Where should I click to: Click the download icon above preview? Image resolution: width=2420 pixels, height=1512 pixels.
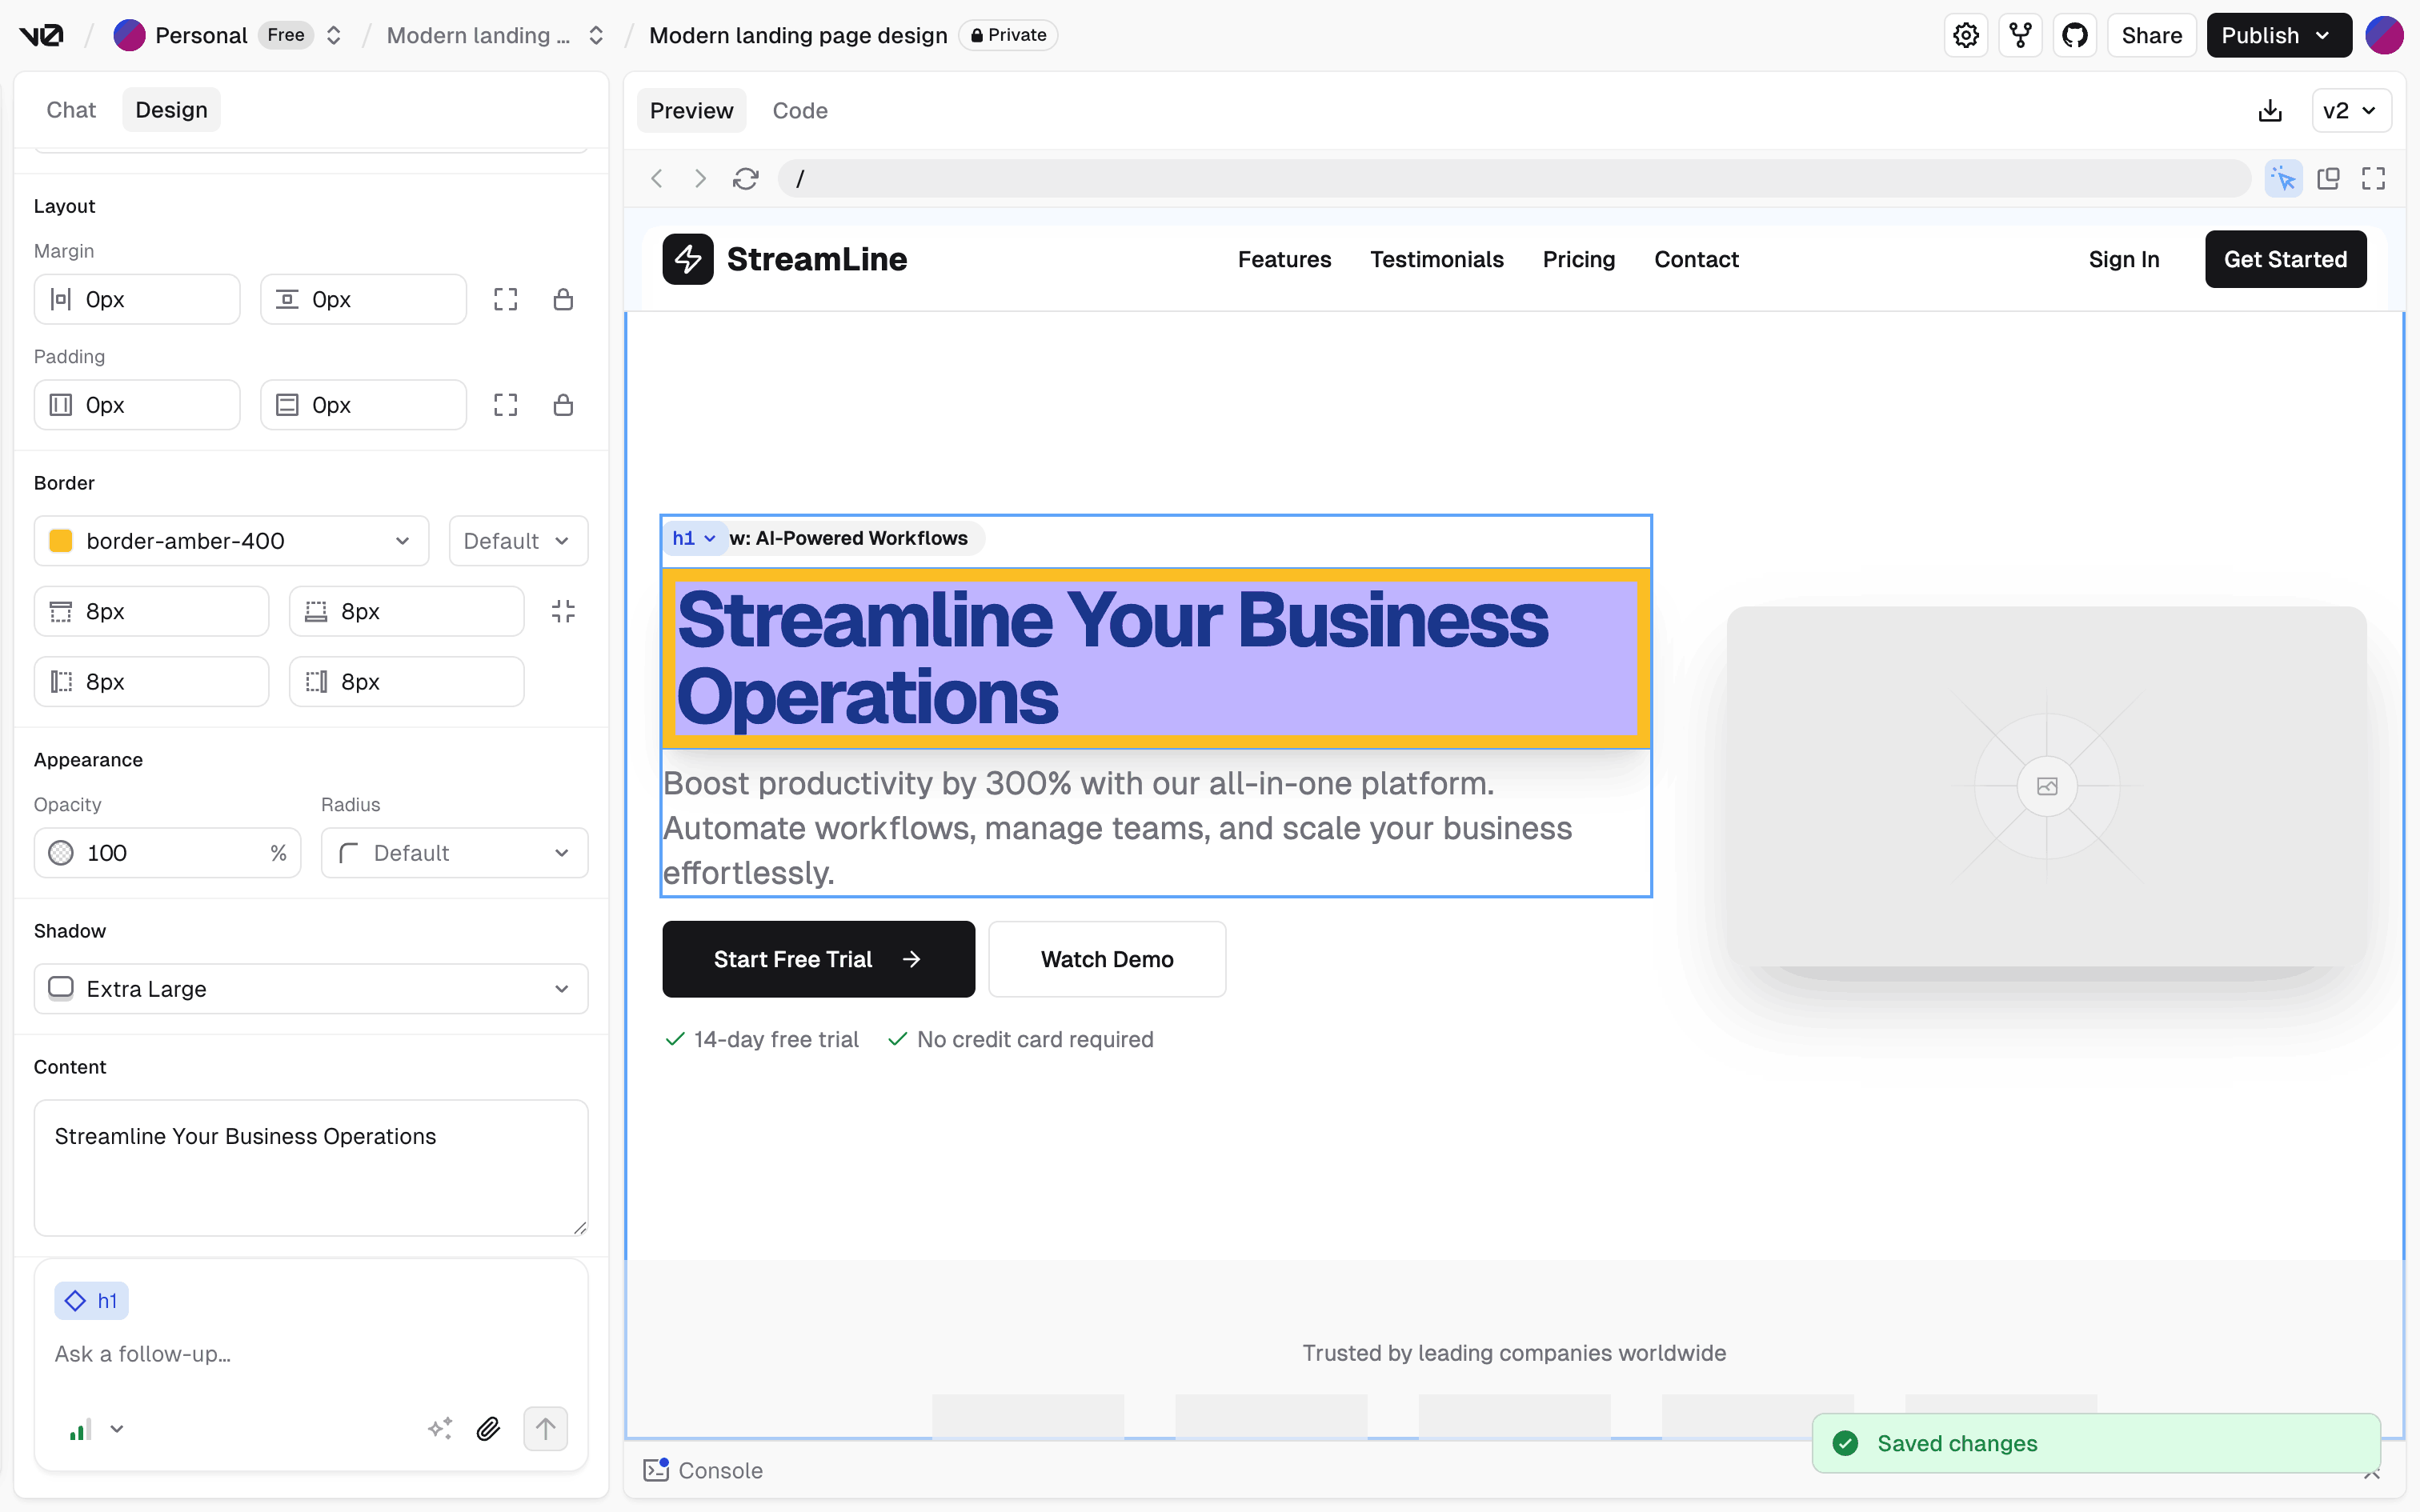pyautogui.click(x=2270, y=111)
